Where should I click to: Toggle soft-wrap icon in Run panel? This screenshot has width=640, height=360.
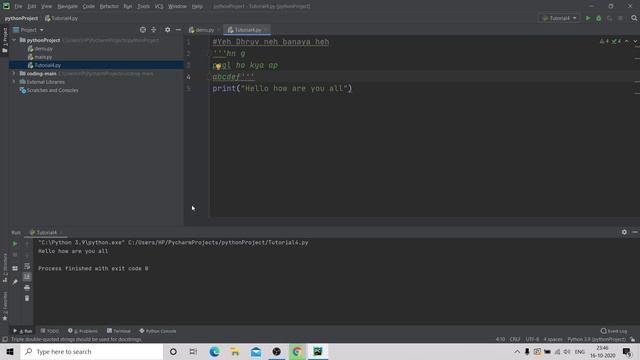(x=27, y=266)
